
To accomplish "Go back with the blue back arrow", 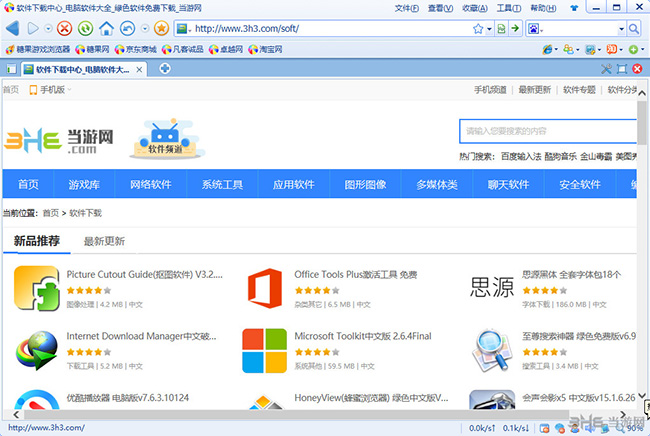I will (12, 28).
